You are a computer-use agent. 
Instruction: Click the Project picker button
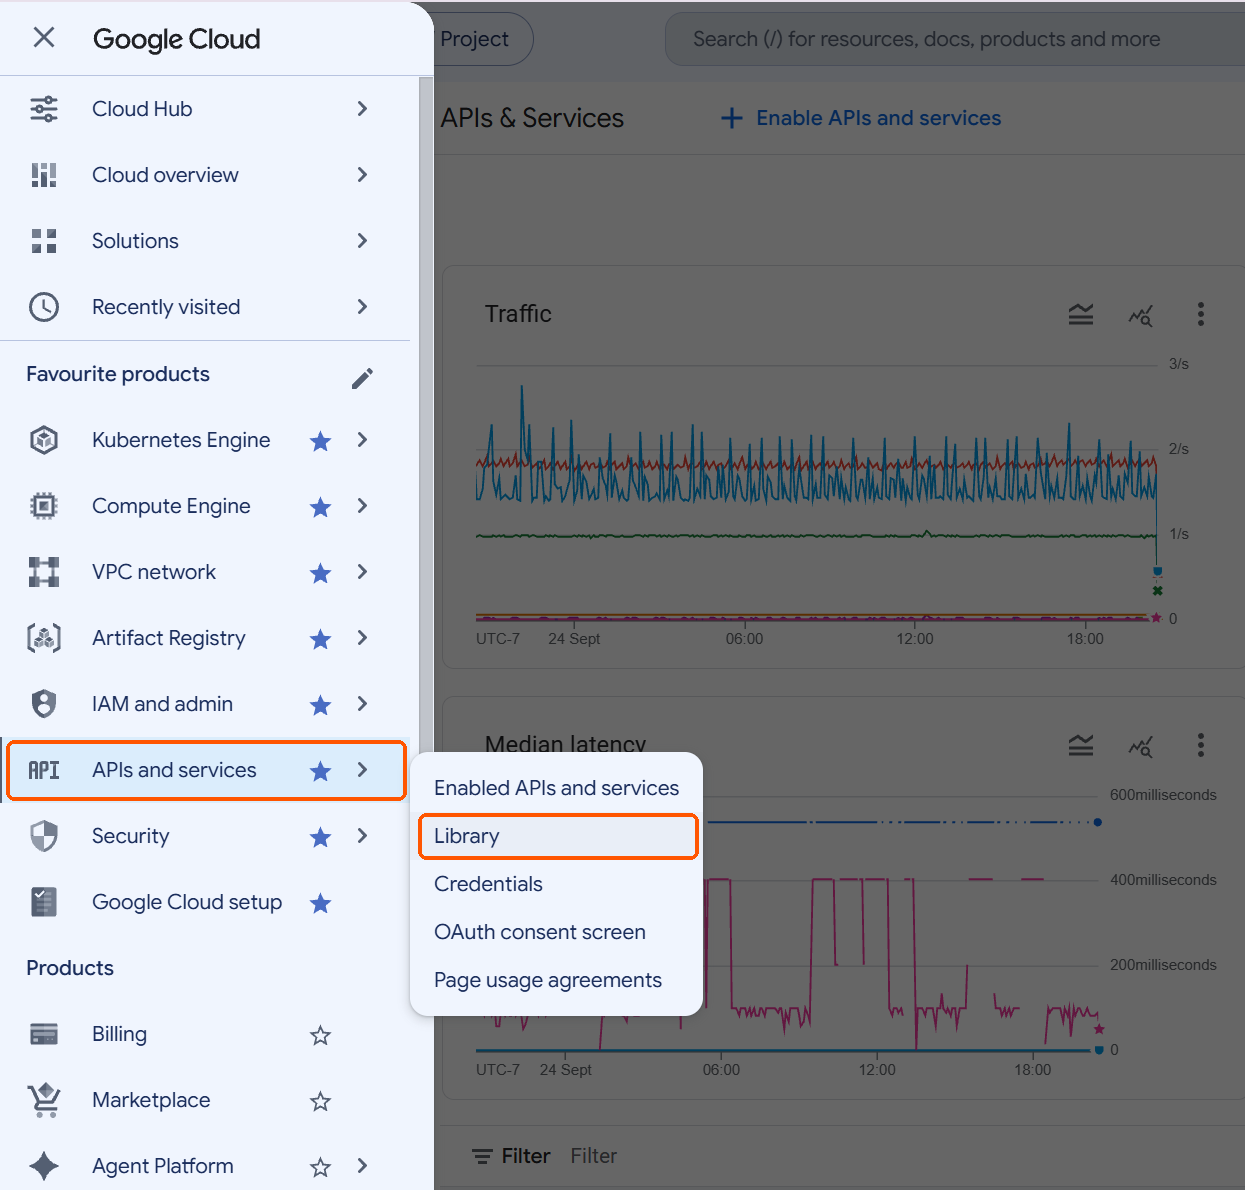coord(484,39)
